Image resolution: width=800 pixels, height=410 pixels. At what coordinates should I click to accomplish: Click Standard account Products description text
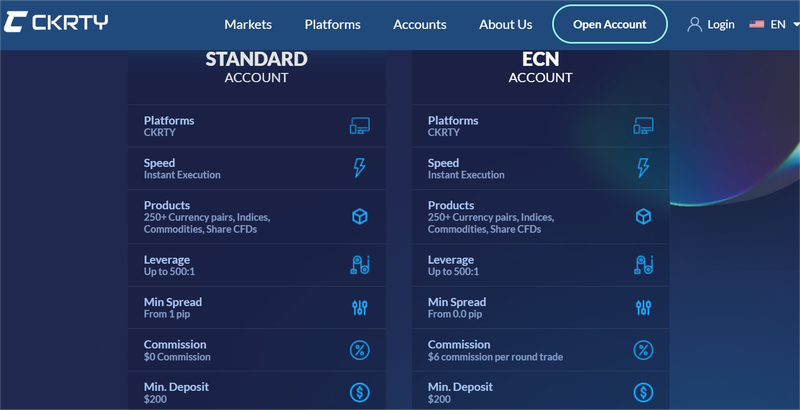[x=207, y=223]
